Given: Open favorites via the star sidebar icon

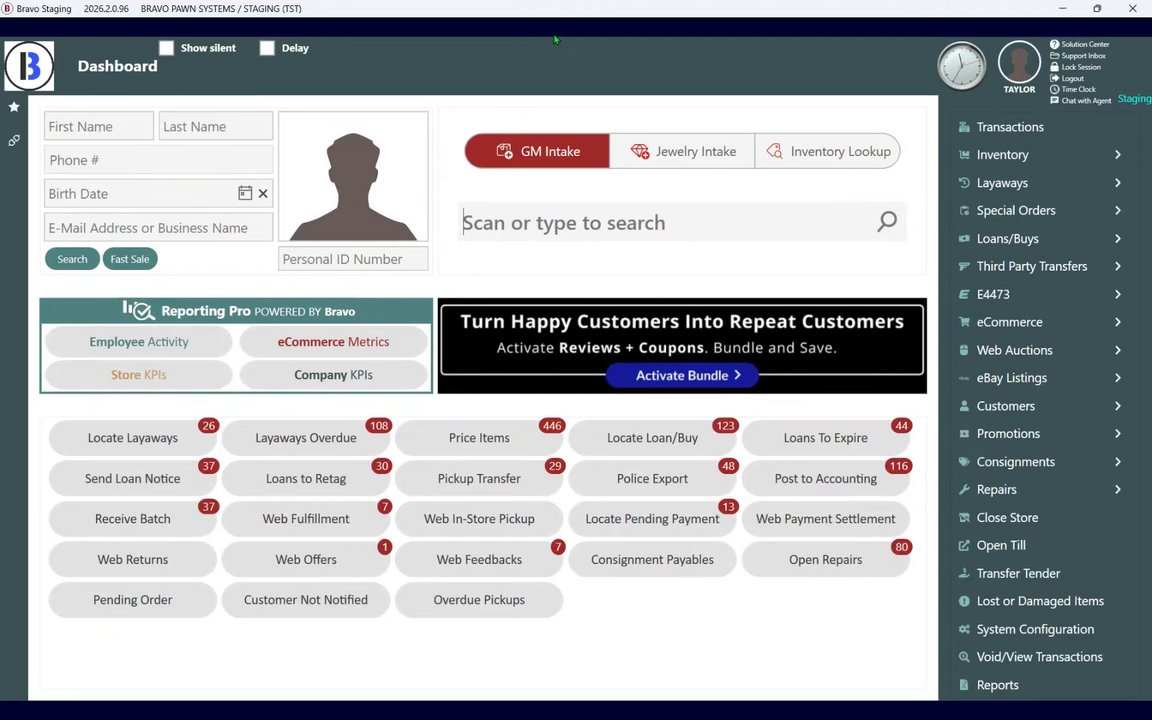Looking at the screenshot, I should point(14,107).
